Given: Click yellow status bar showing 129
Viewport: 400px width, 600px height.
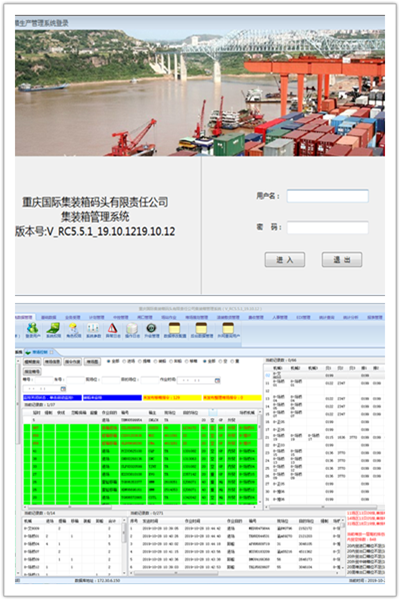Looking at the screenshot, I should pyautogui.click(x=172, y=398).
